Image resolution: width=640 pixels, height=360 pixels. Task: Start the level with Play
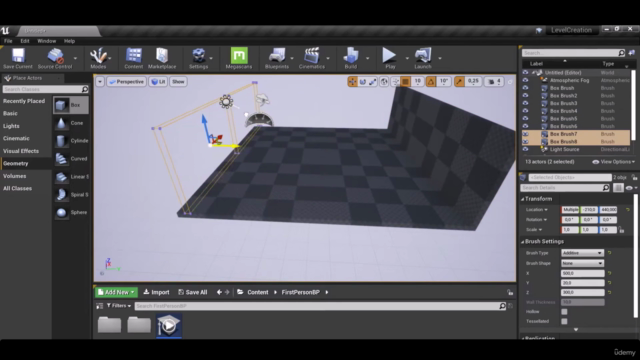coord(390,58)
